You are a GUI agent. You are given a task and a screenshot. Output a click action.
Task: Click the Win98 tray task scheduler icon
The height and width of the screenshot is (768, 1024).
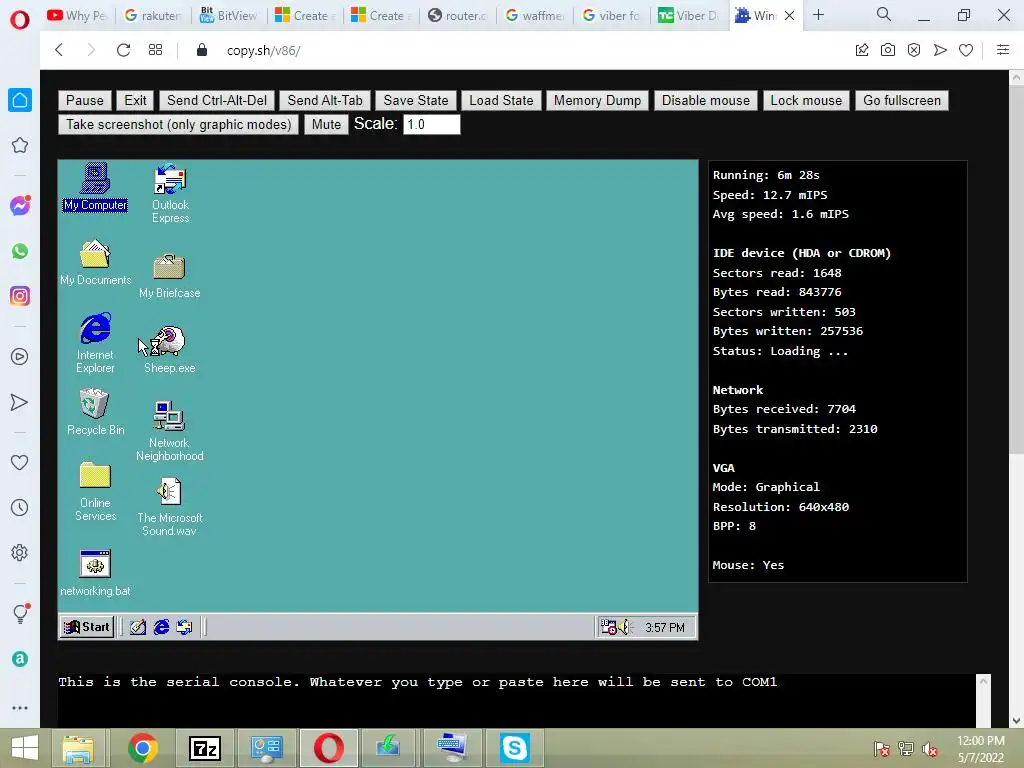pyautogui.click(x=609, y=627)
